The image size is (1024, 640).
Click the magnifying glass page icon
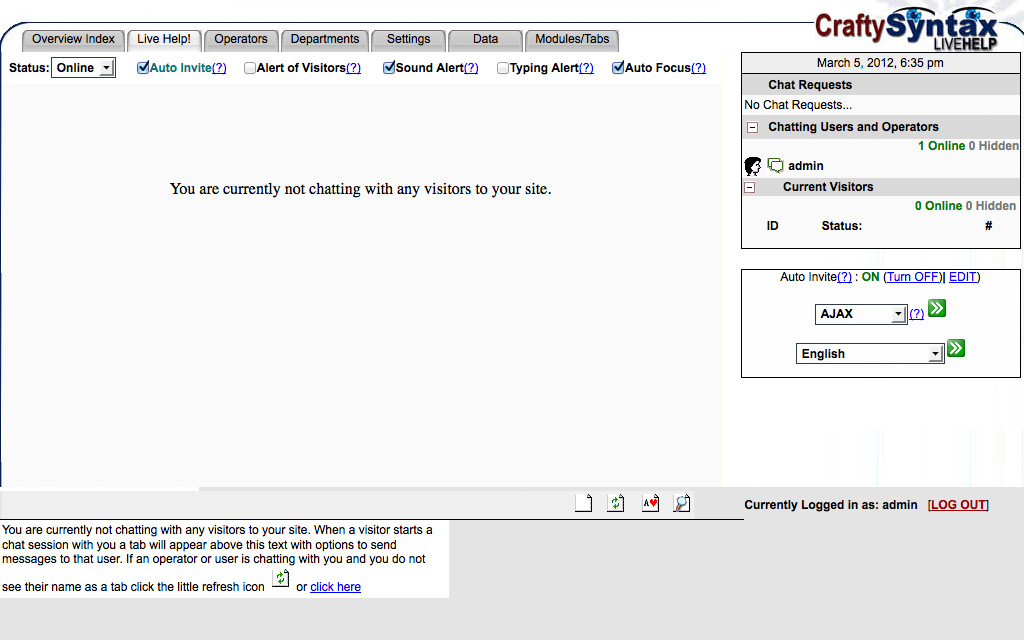tap(682, 503)
